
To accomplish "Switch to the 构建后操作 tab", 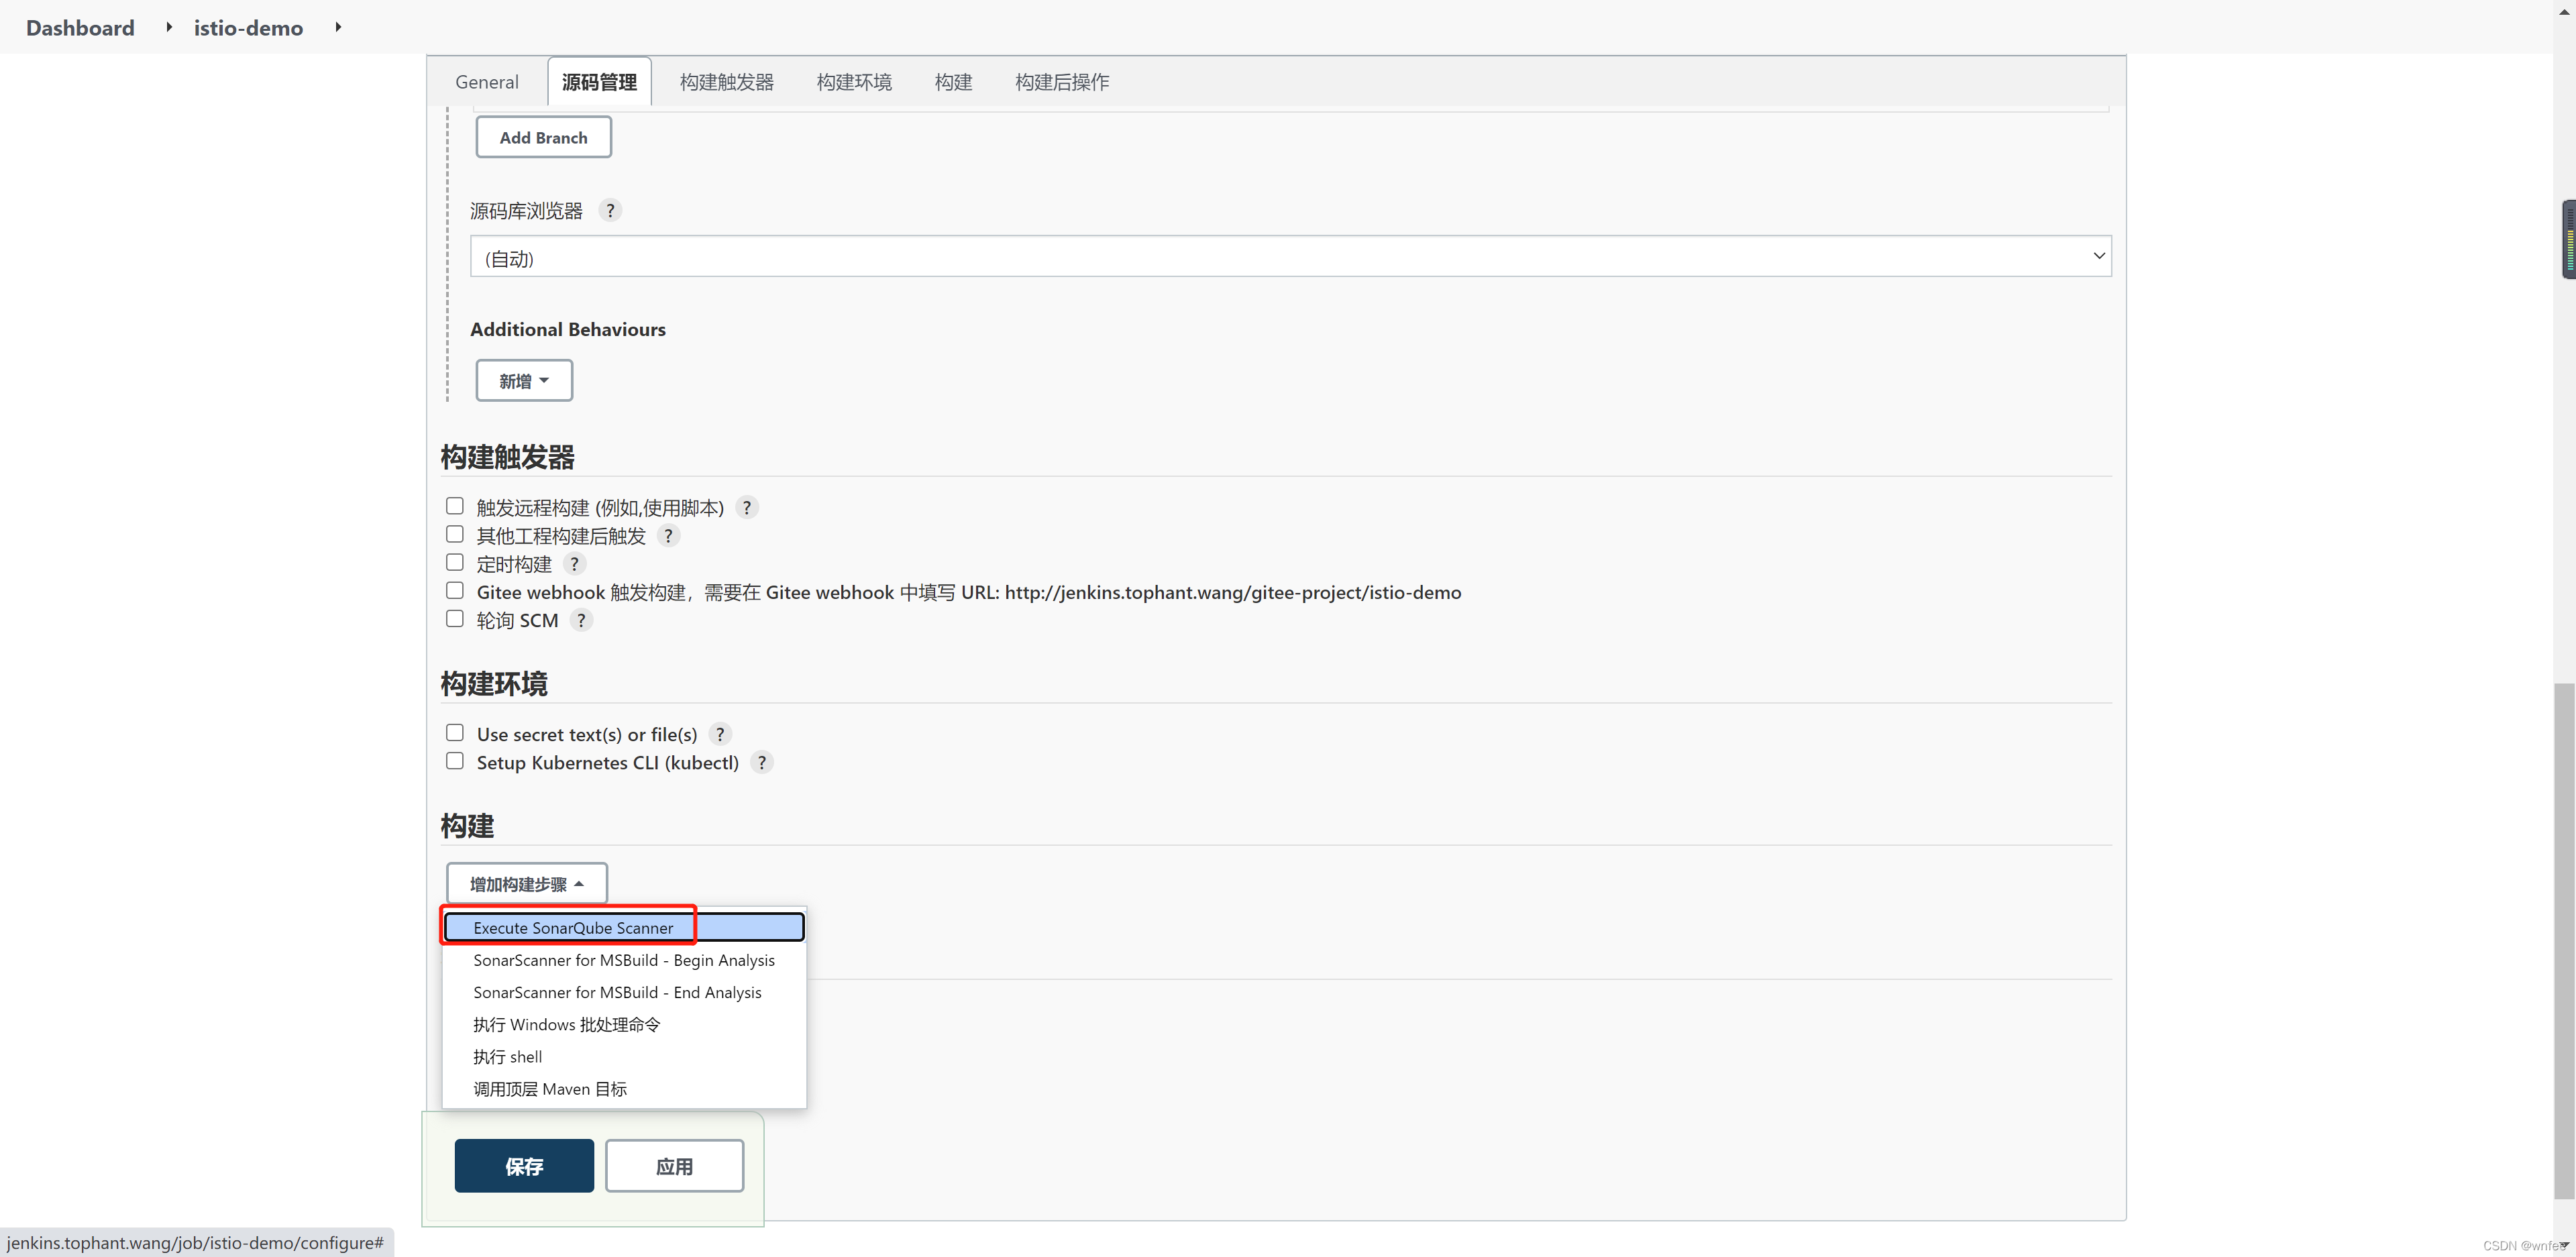I will [1061, 82].
